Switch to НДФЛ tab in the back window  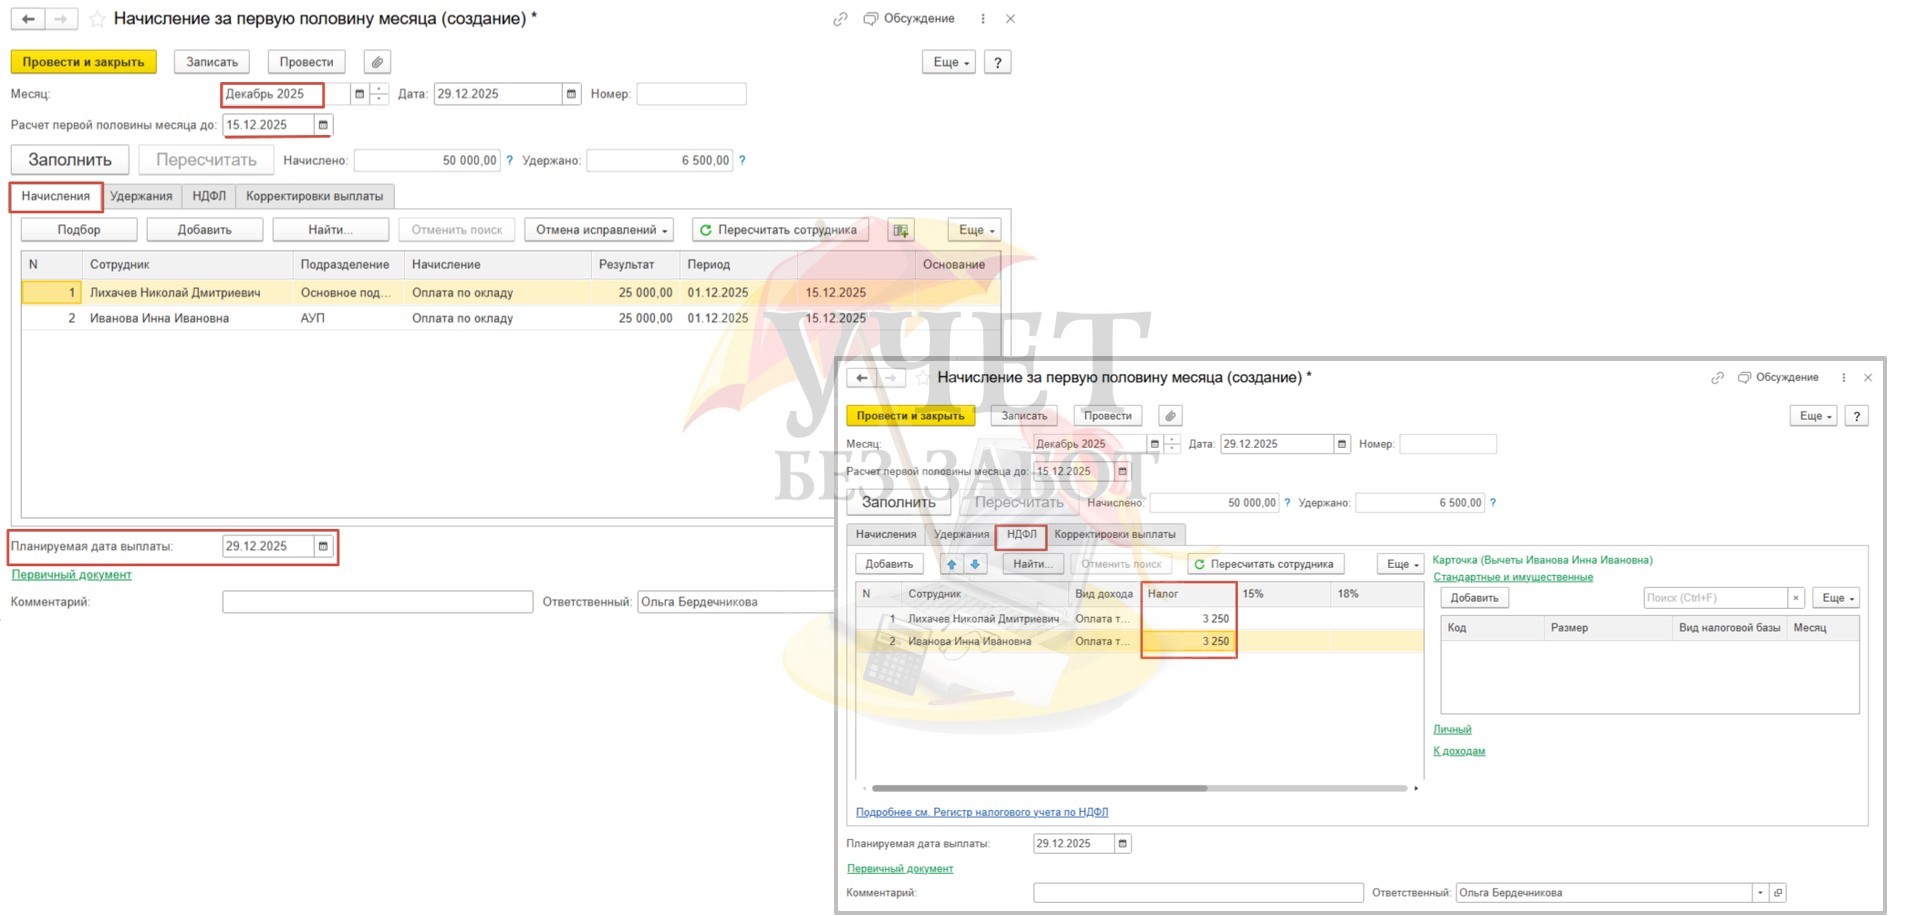[209, 196]
